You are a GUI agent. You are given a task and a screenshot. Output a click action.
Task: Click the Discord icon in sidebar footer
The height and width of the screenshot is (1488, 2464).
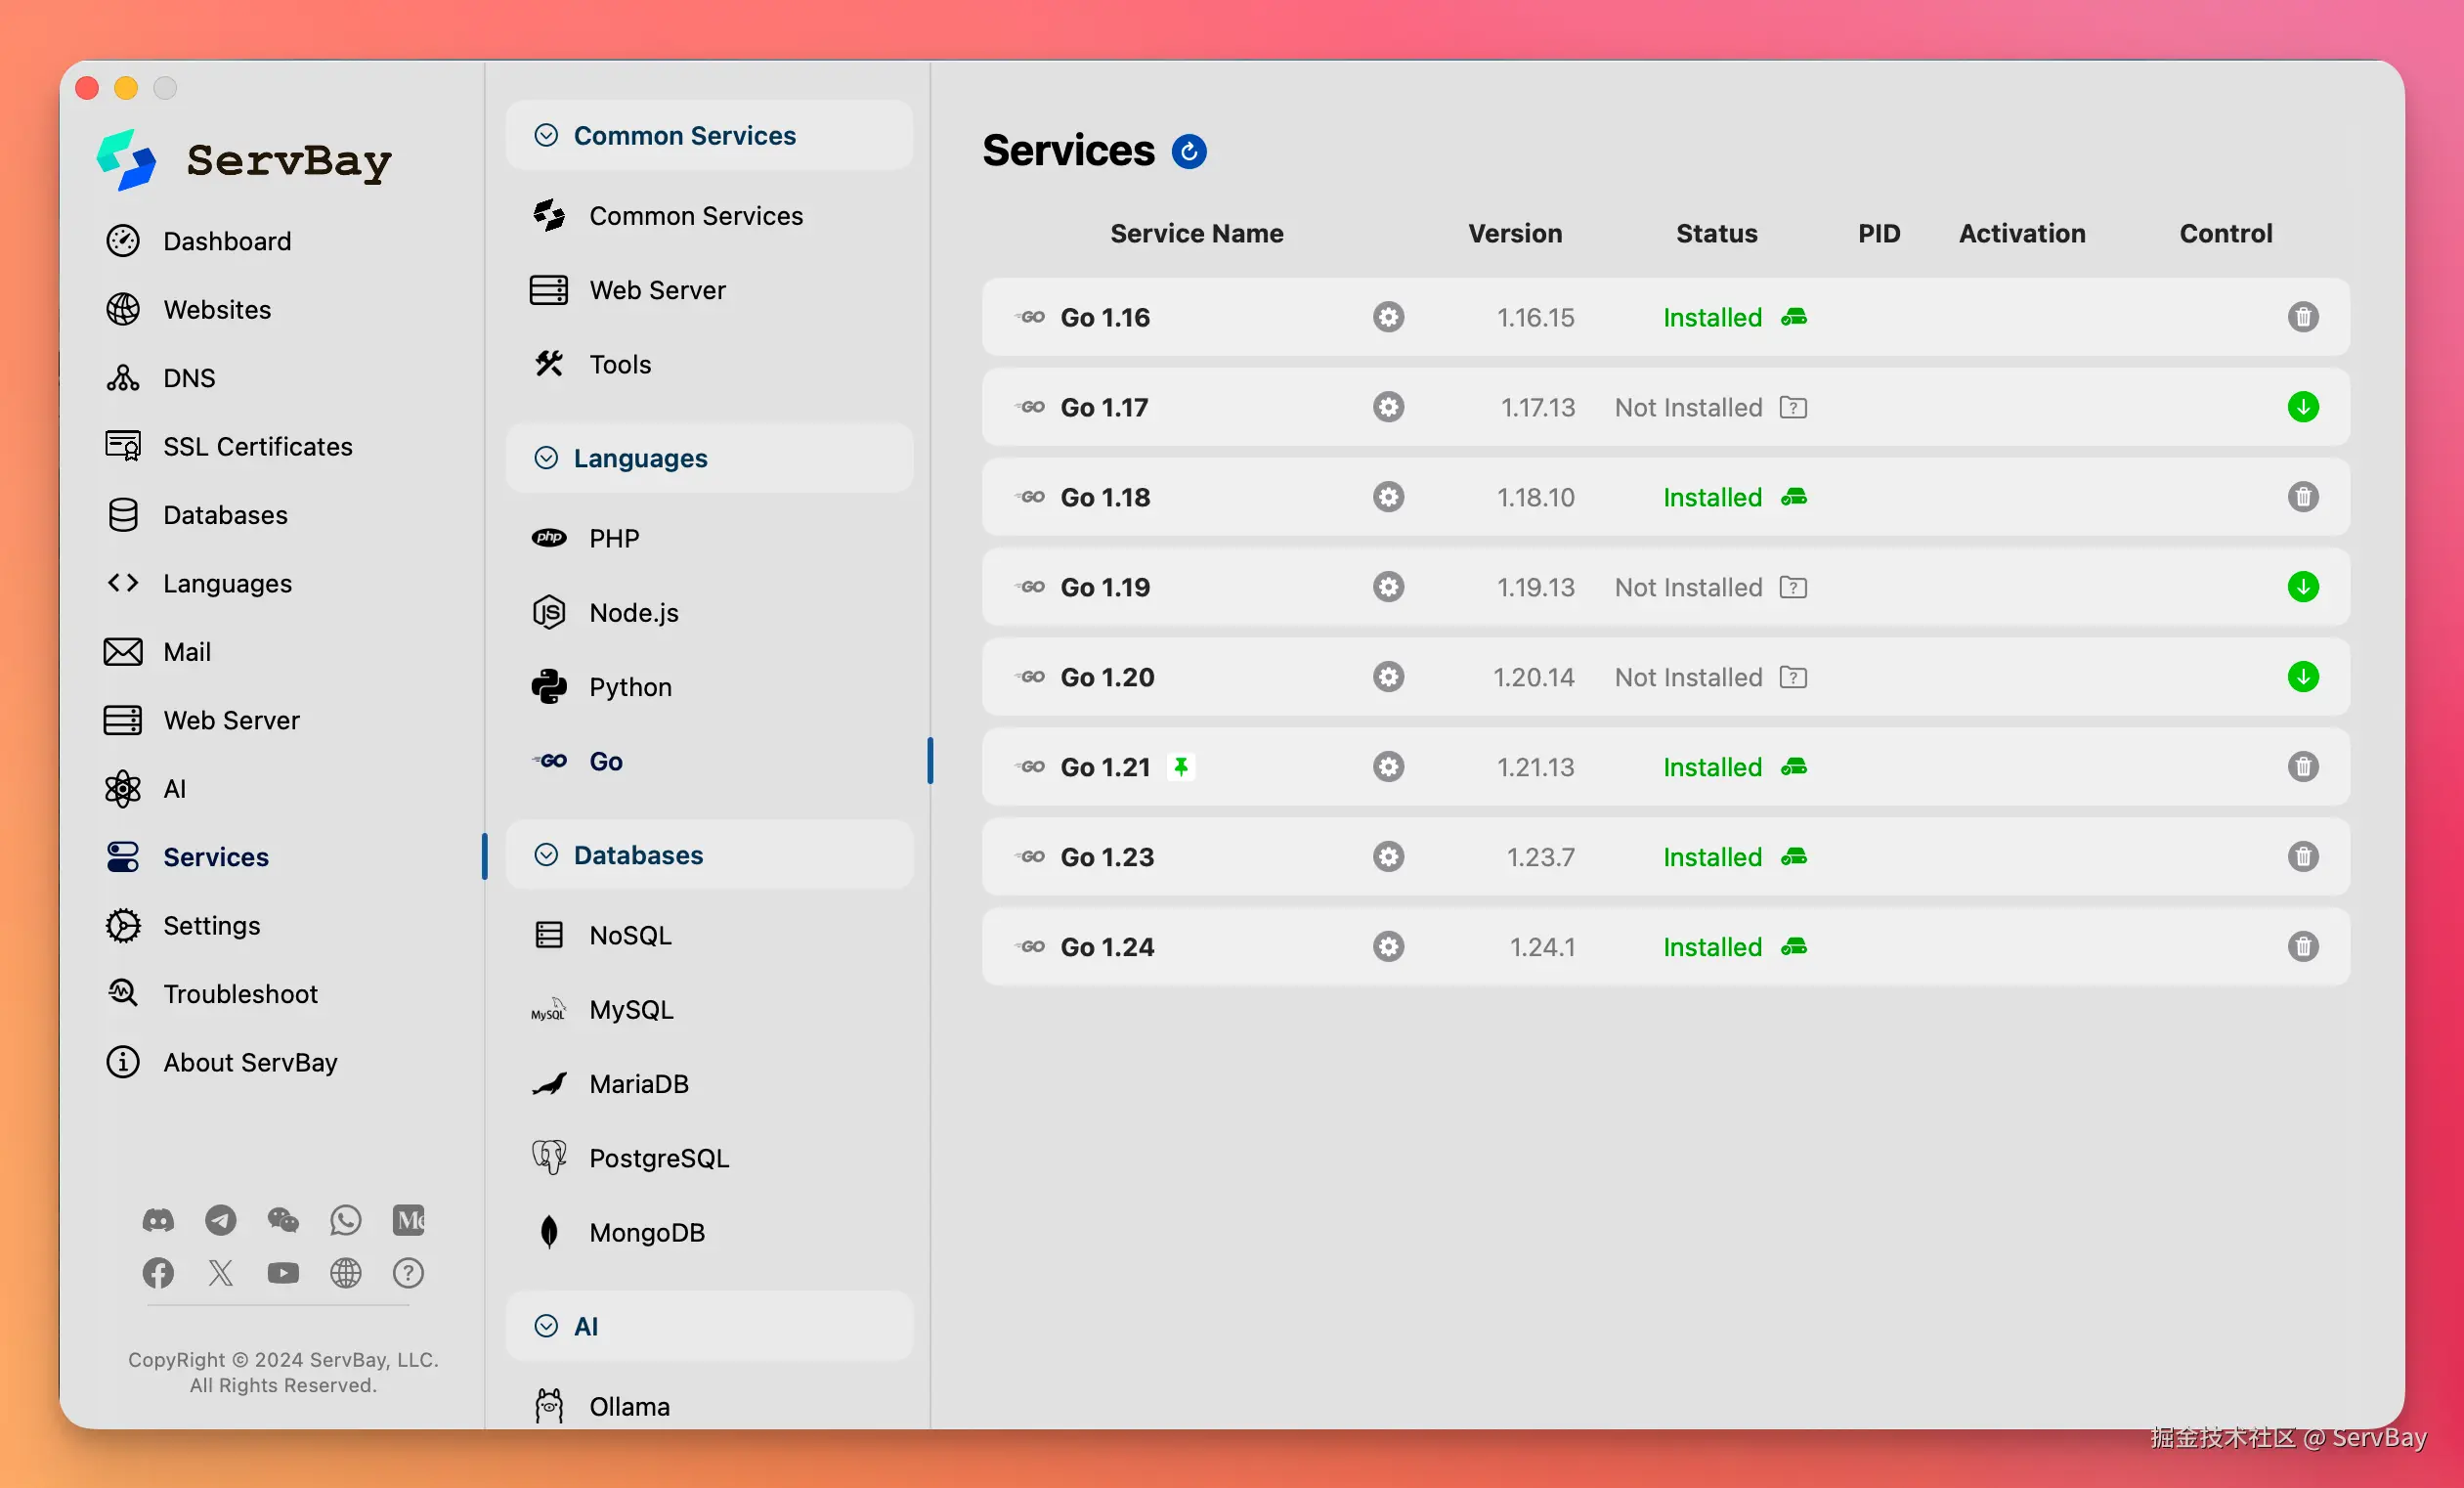click(x=158, y=1220)
